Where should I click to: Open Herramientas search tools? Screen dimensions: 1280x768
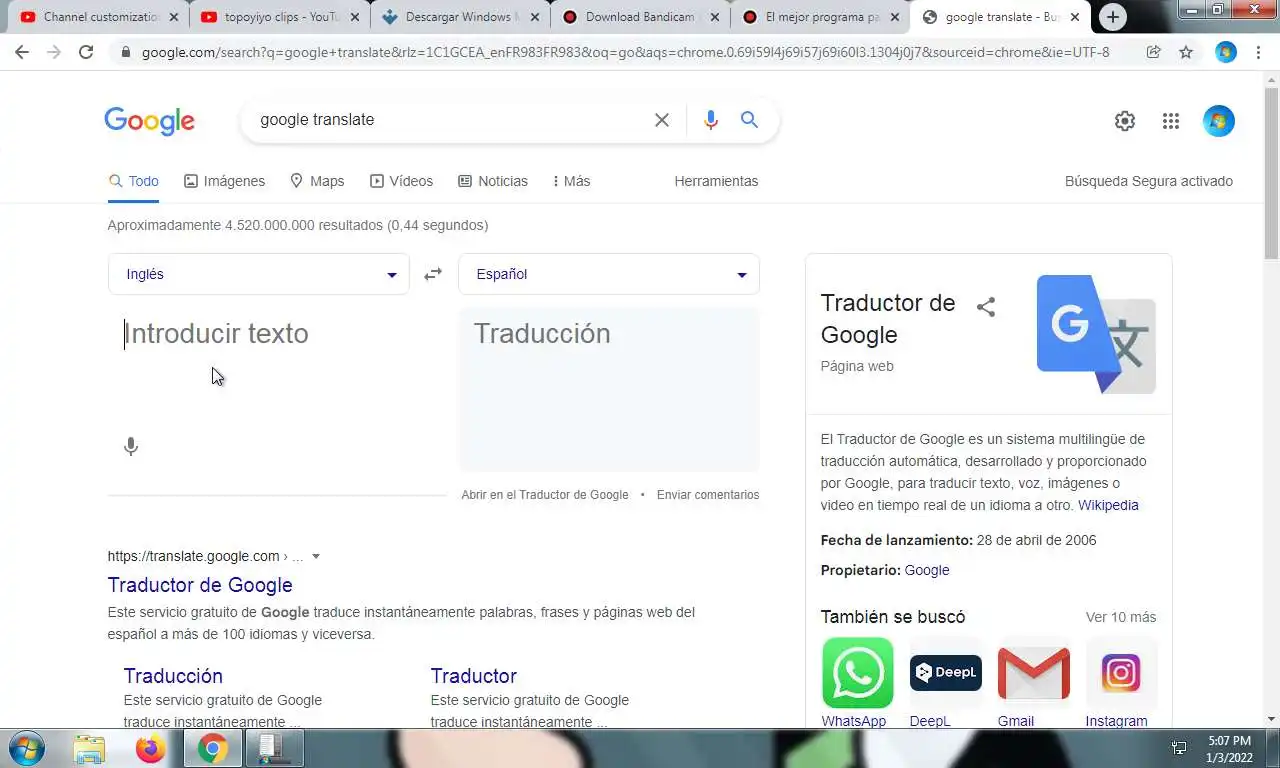coord(716,181)
